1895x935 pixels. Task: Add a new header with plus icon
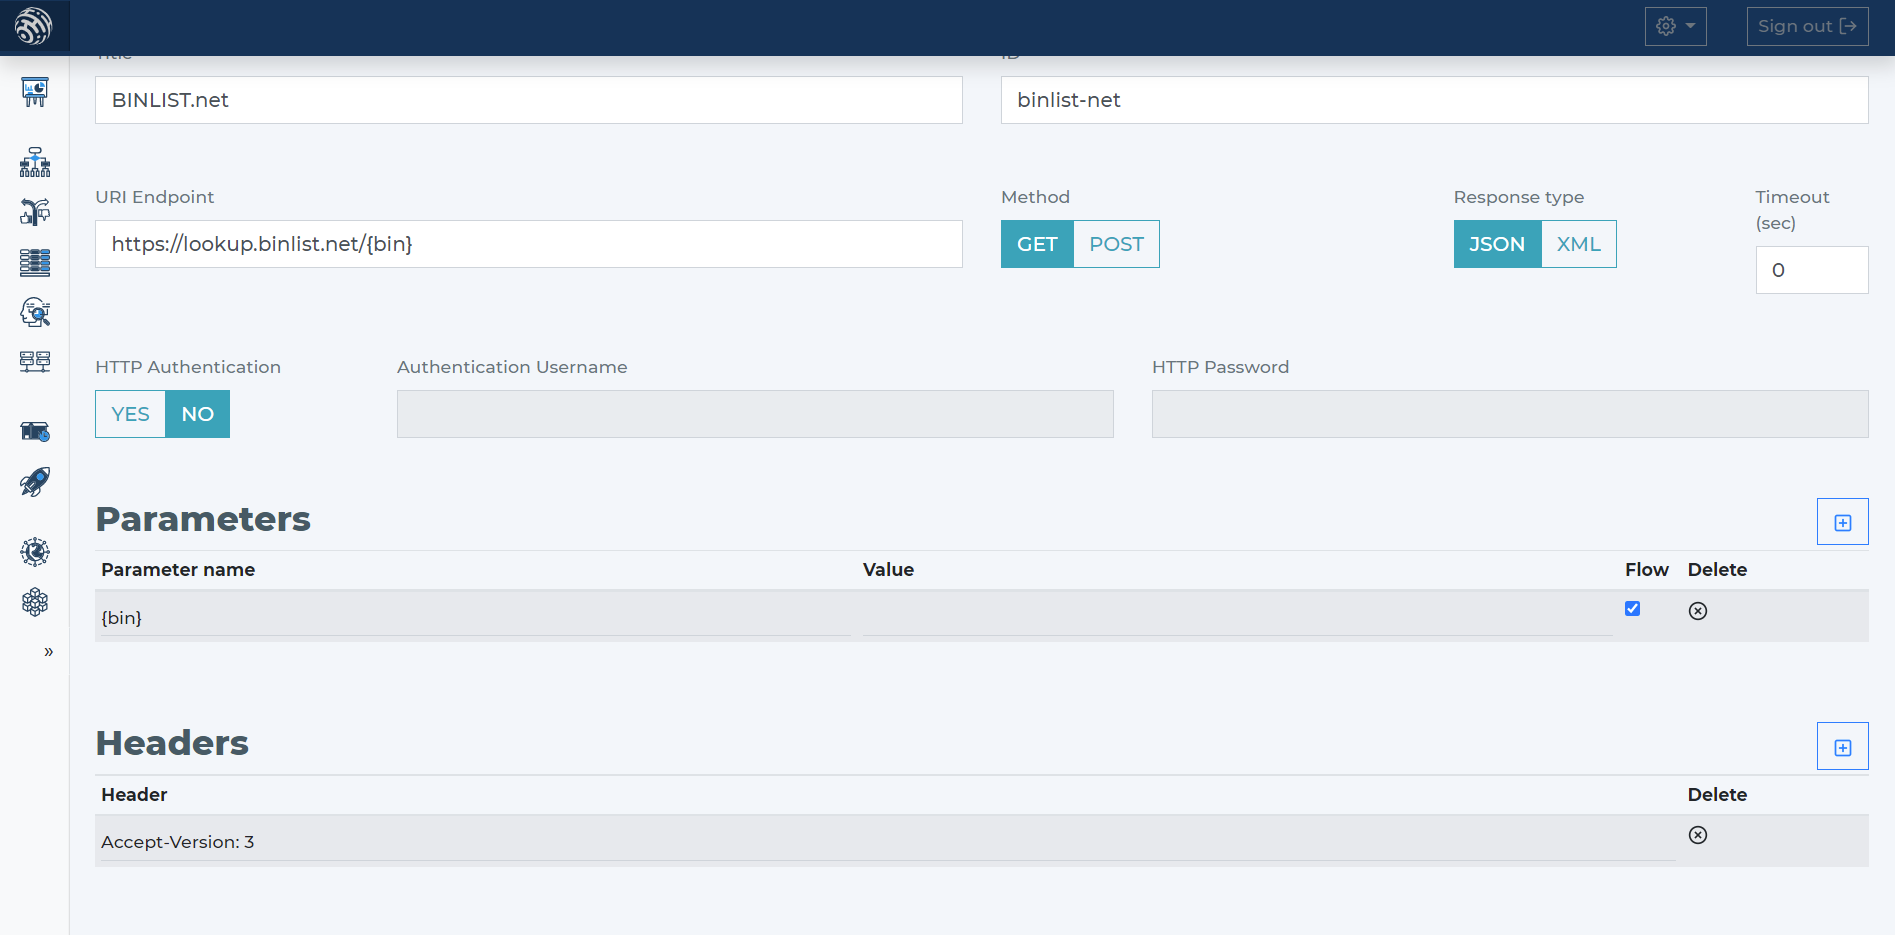(x=1842, y=747)
